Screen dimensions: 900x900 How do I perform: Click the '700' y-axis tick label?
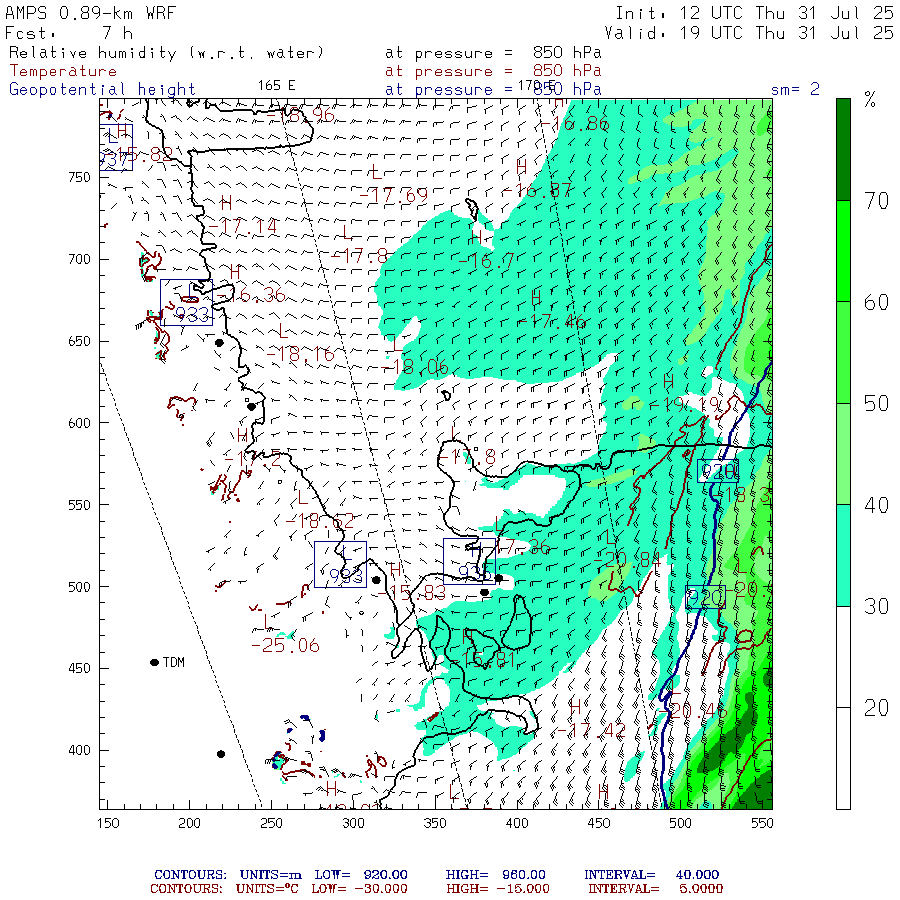(79, 259)
